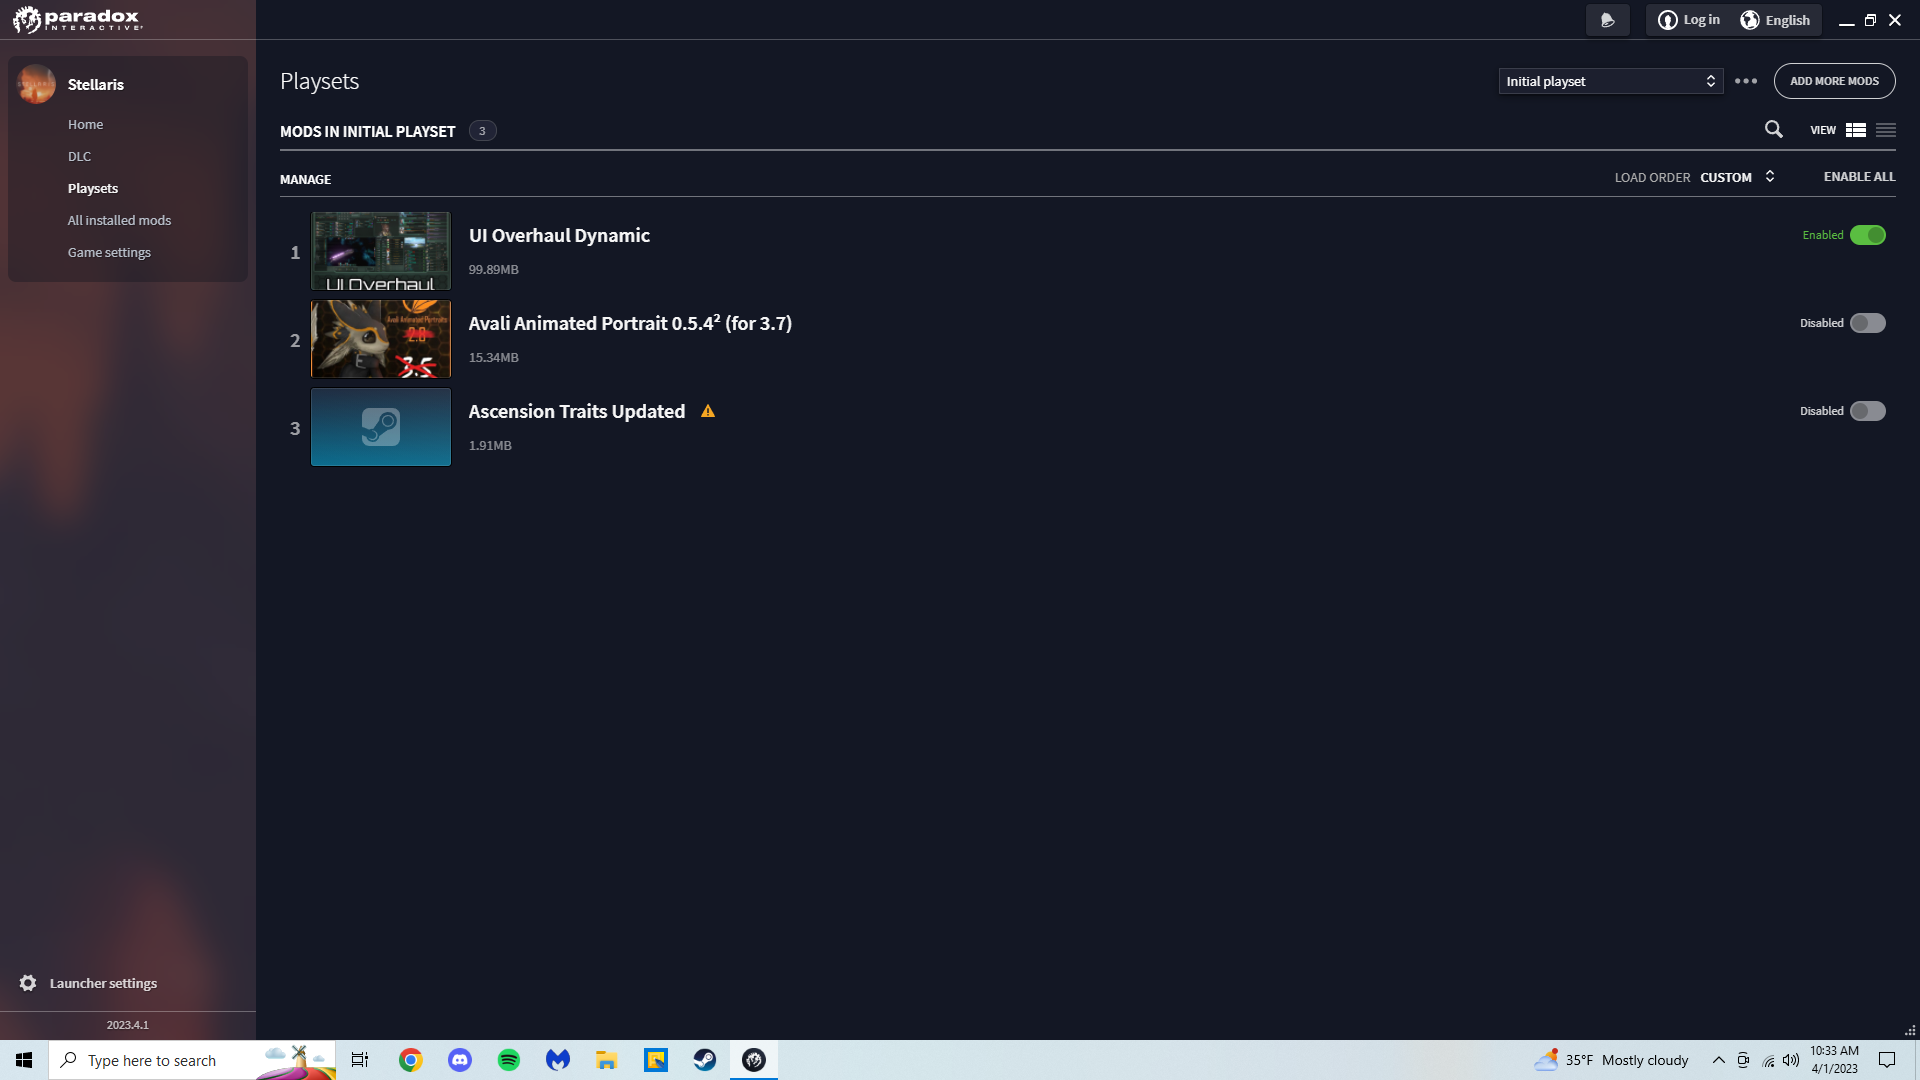Open Spotify from the taskbar
The image size is (1920, 1080).
click(x=509, y=1060)
